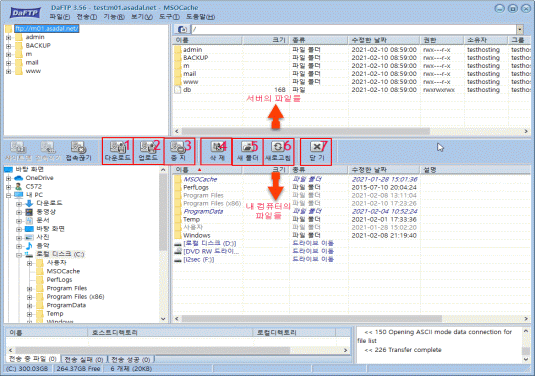Collapse the 로컬 디스크 (C:) tree node

pyautogui.click(x=19, y=255)
